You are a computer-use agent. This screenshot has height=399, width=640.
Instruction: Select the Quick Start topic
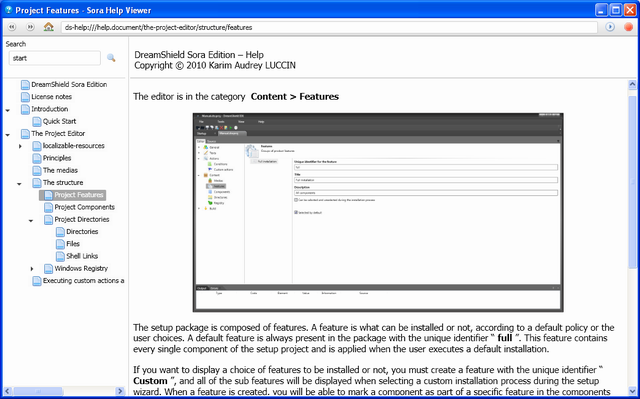[x=60, y=121]
